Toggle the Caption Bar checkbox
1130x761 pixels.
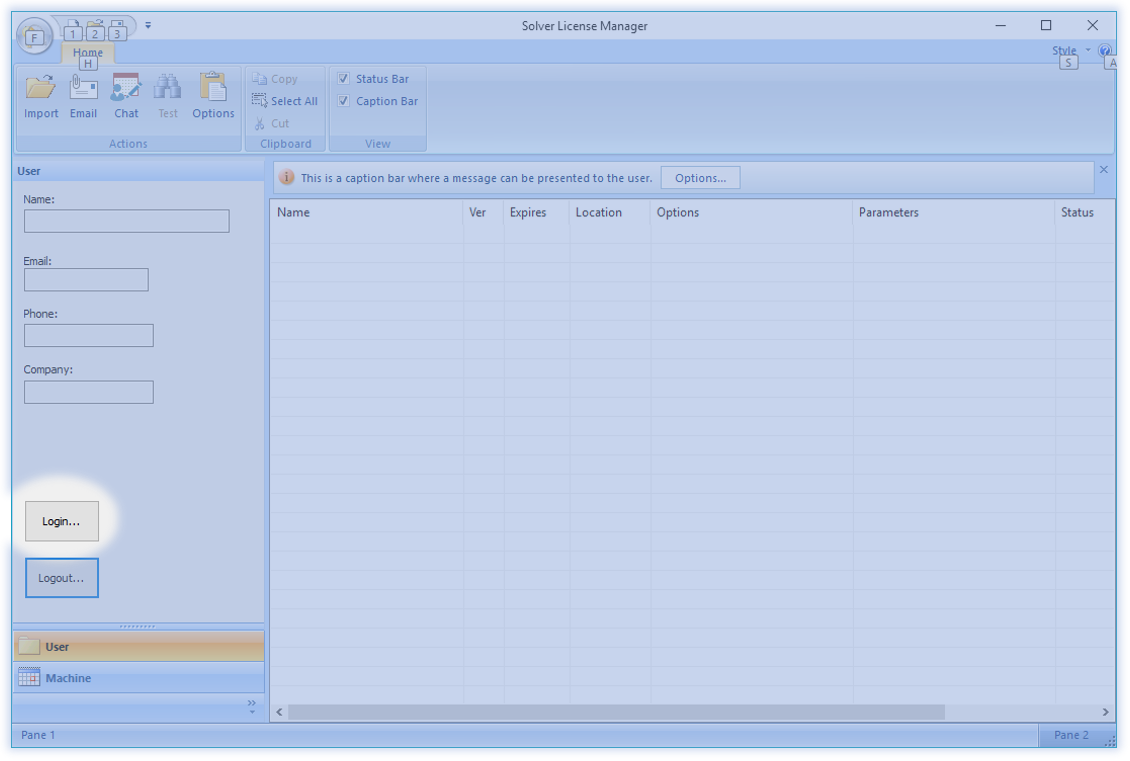click(344, 102)
